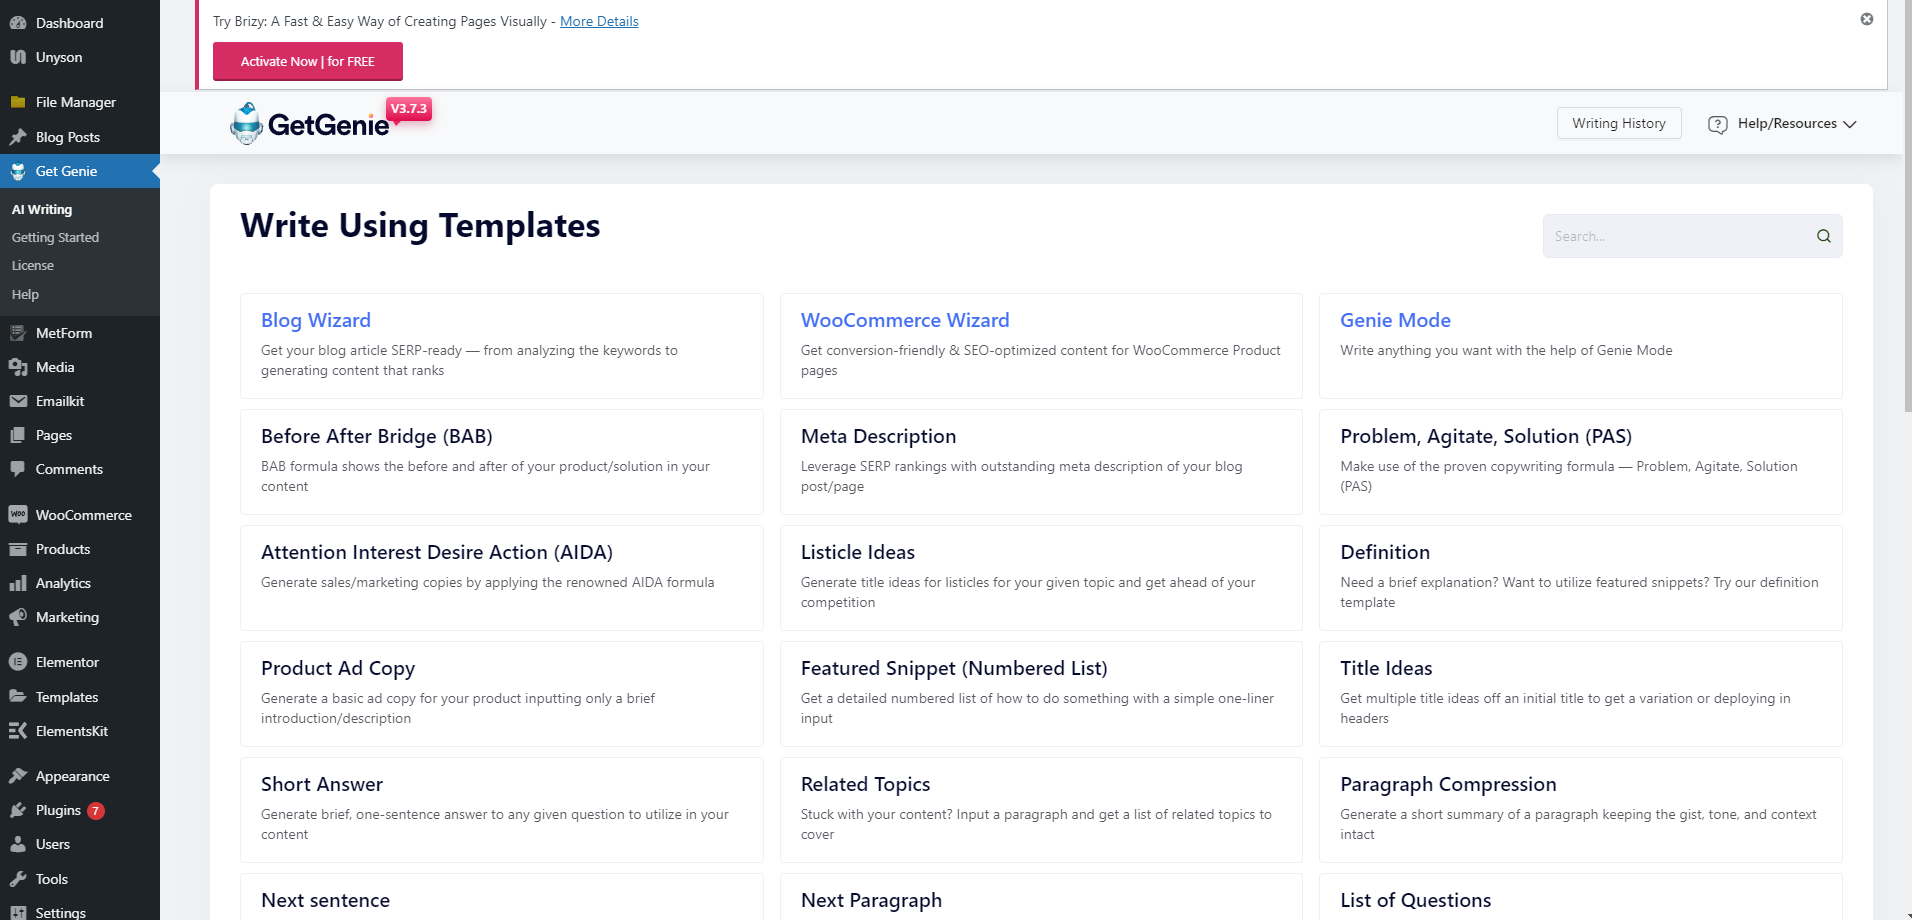Click the Tools wrench icon
This screenshot has height=920, width=1912.
(x=18, y=879)
